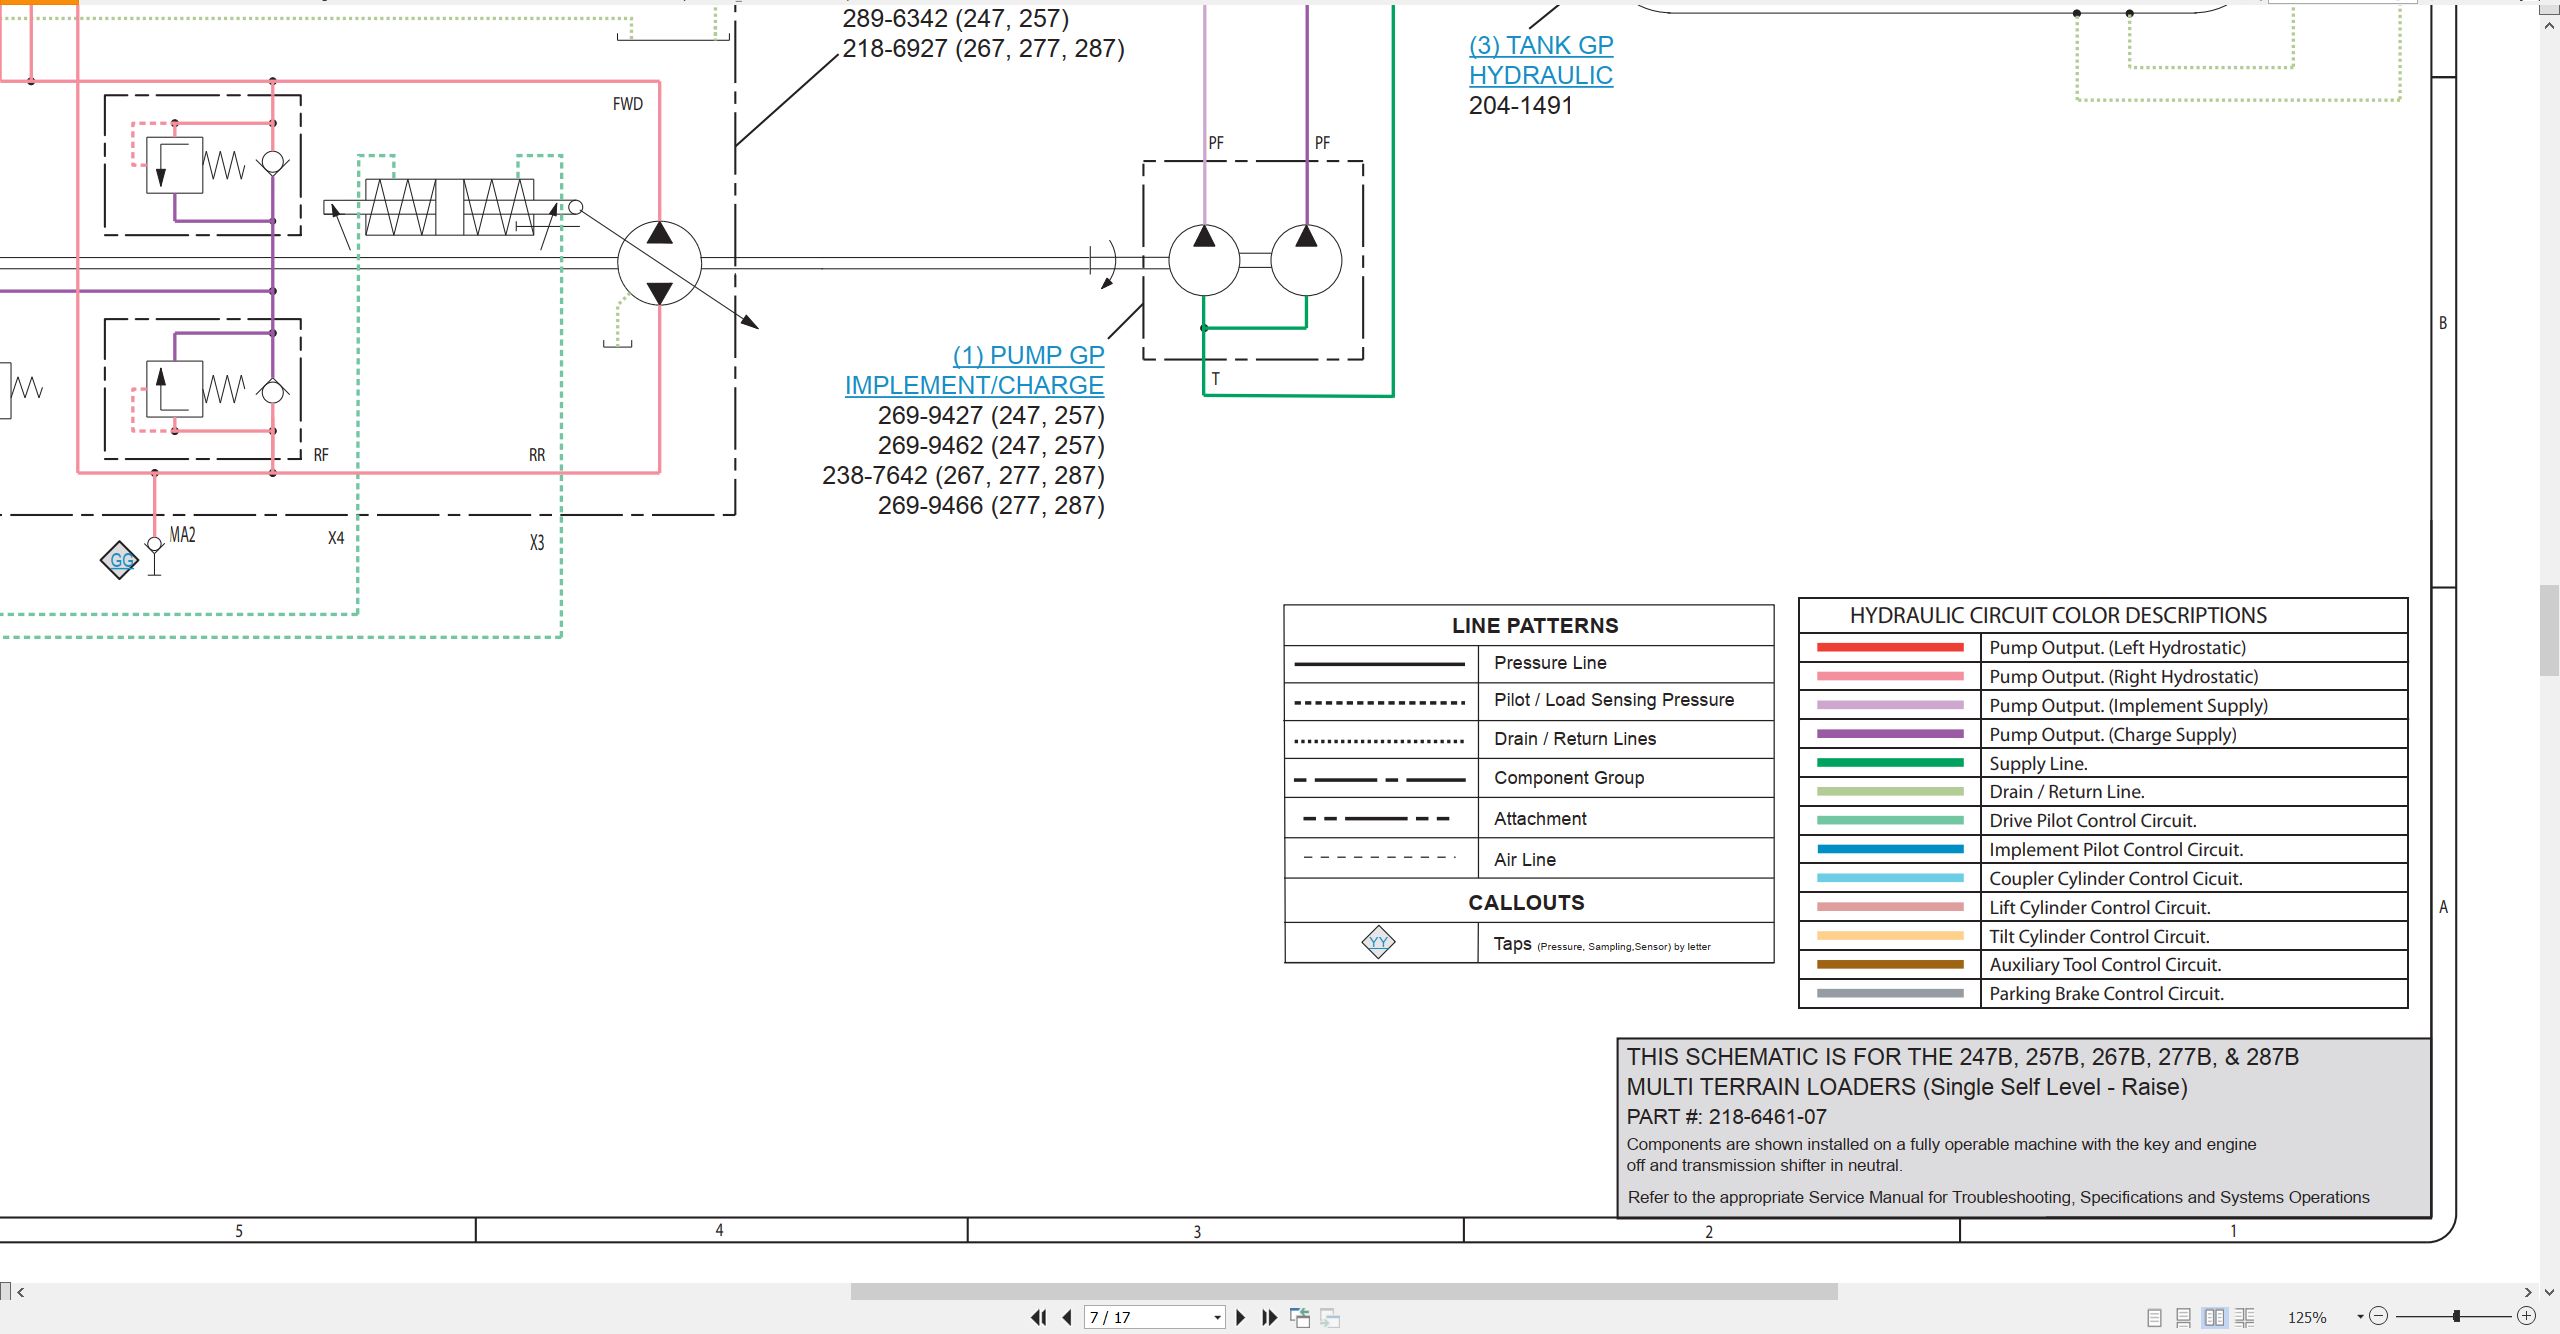Click the next view icon
Viewport: 2560px width, 1334px height.
pos(1330,1317)
